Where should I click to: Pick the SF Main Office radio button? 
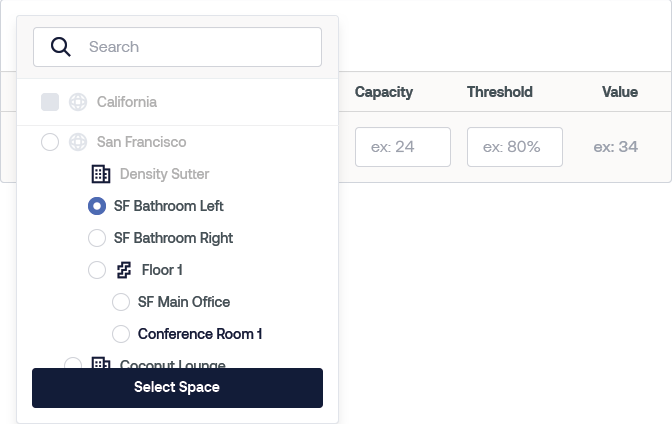(x=121, y=302)
